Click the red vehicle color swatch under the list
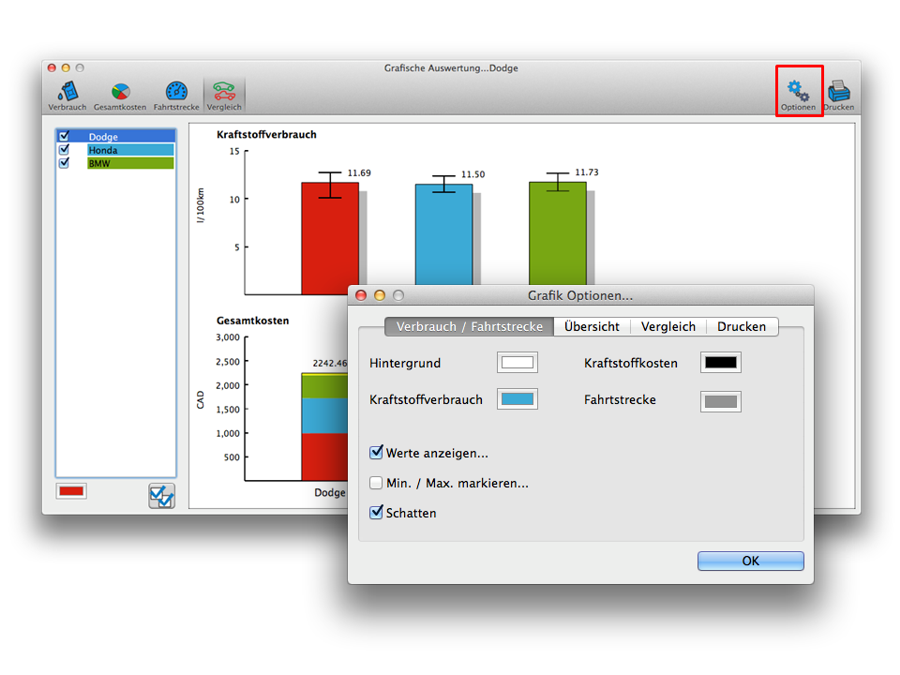The image size is (900, 675). pyautogui.click(x=72, y=491)
